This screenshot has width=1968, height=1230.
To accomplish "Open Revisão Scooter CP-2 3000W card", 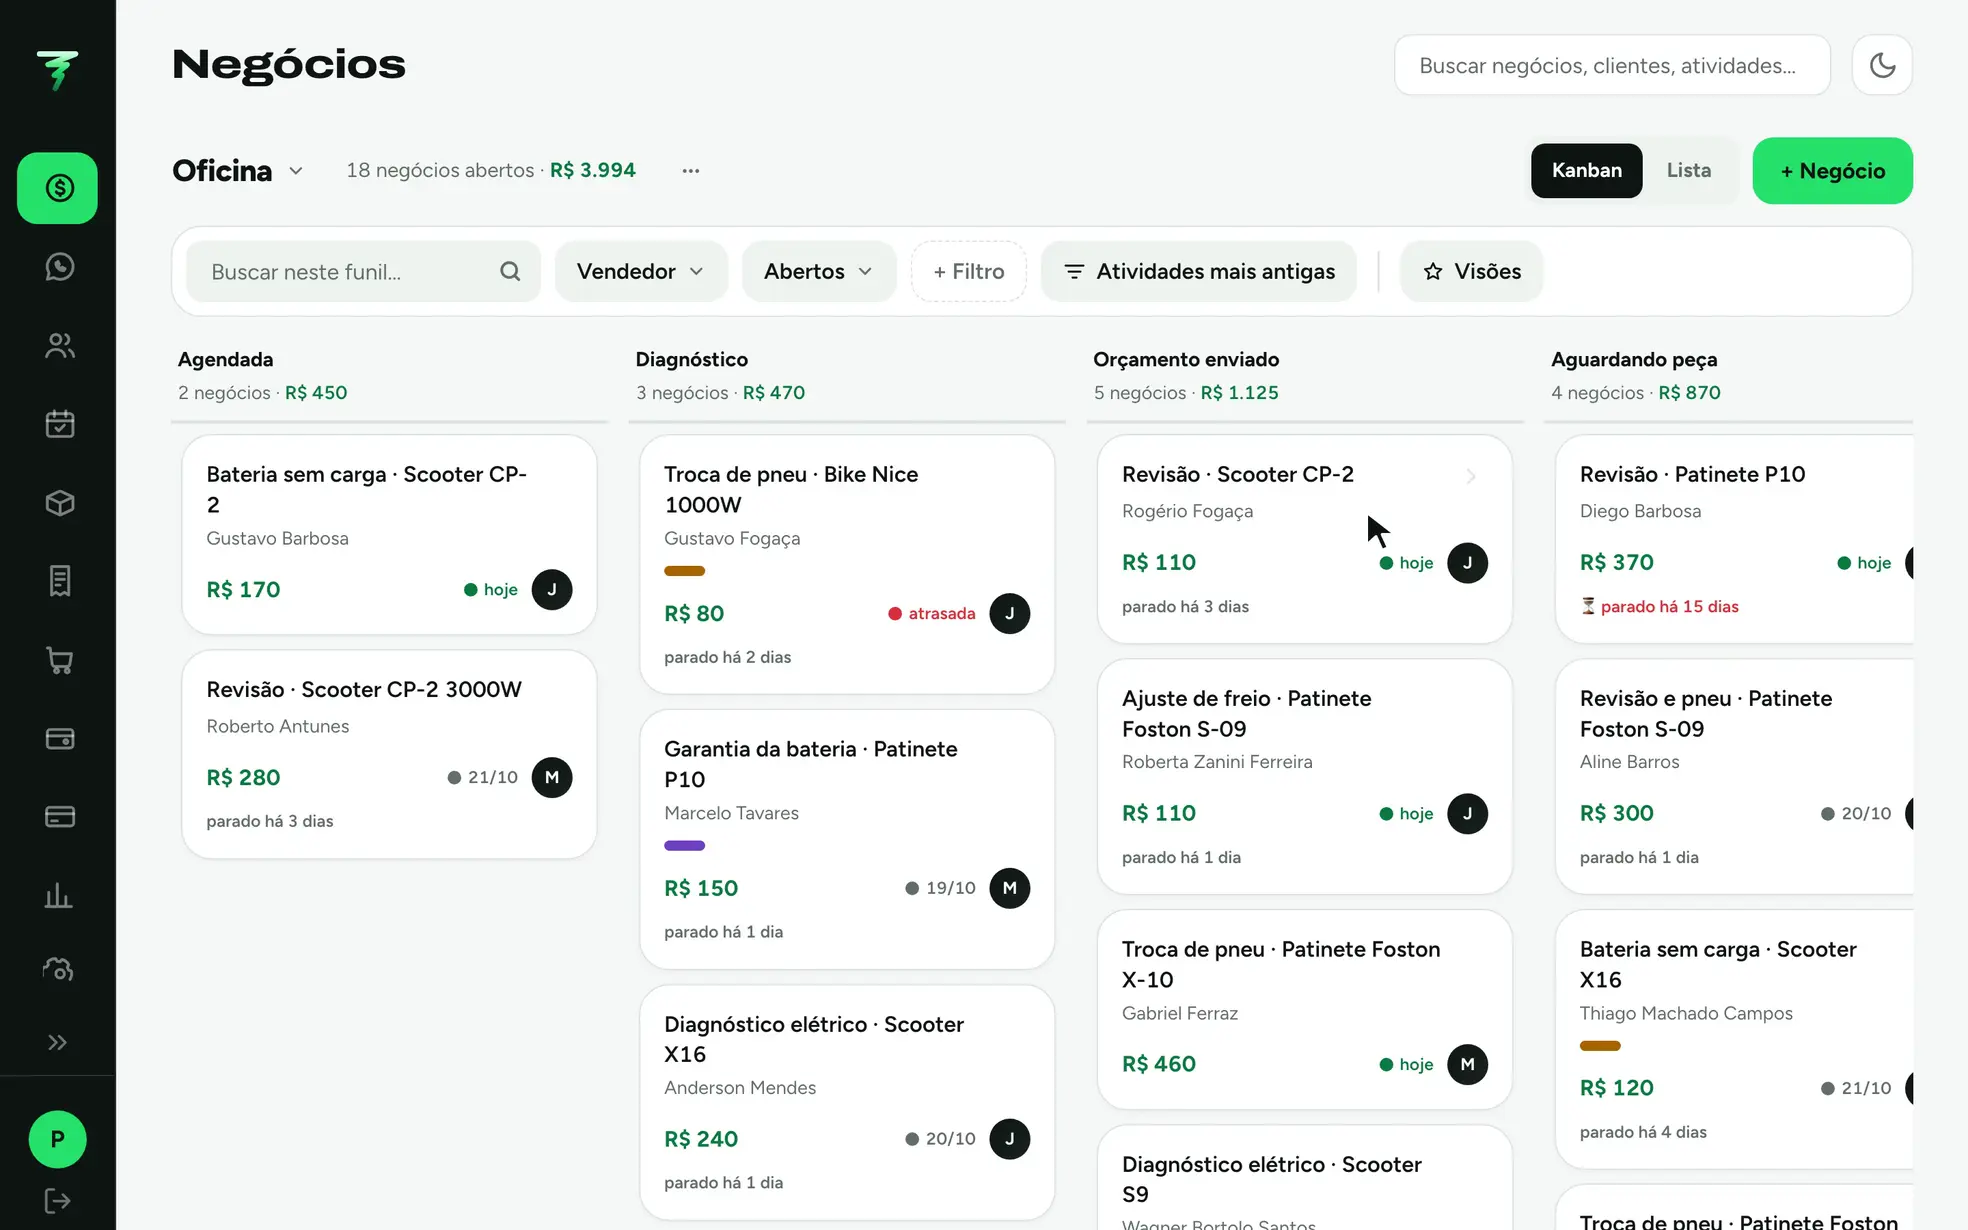I will point(389,755).
